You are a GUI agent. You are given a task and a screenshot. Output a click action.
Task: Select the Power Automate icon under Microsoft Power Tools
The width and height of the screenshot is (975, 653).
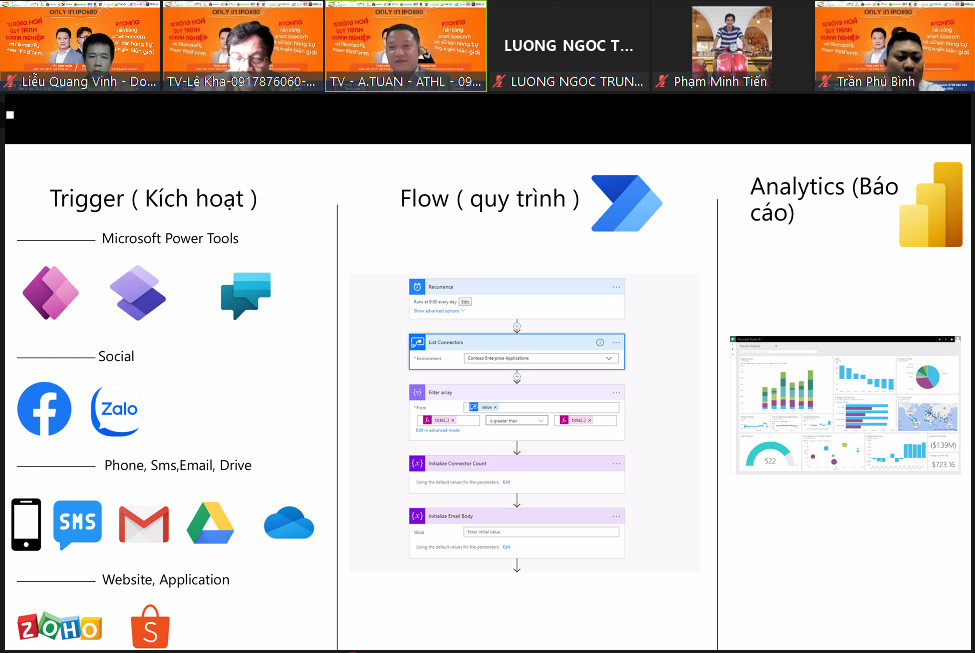click(137, 293)
